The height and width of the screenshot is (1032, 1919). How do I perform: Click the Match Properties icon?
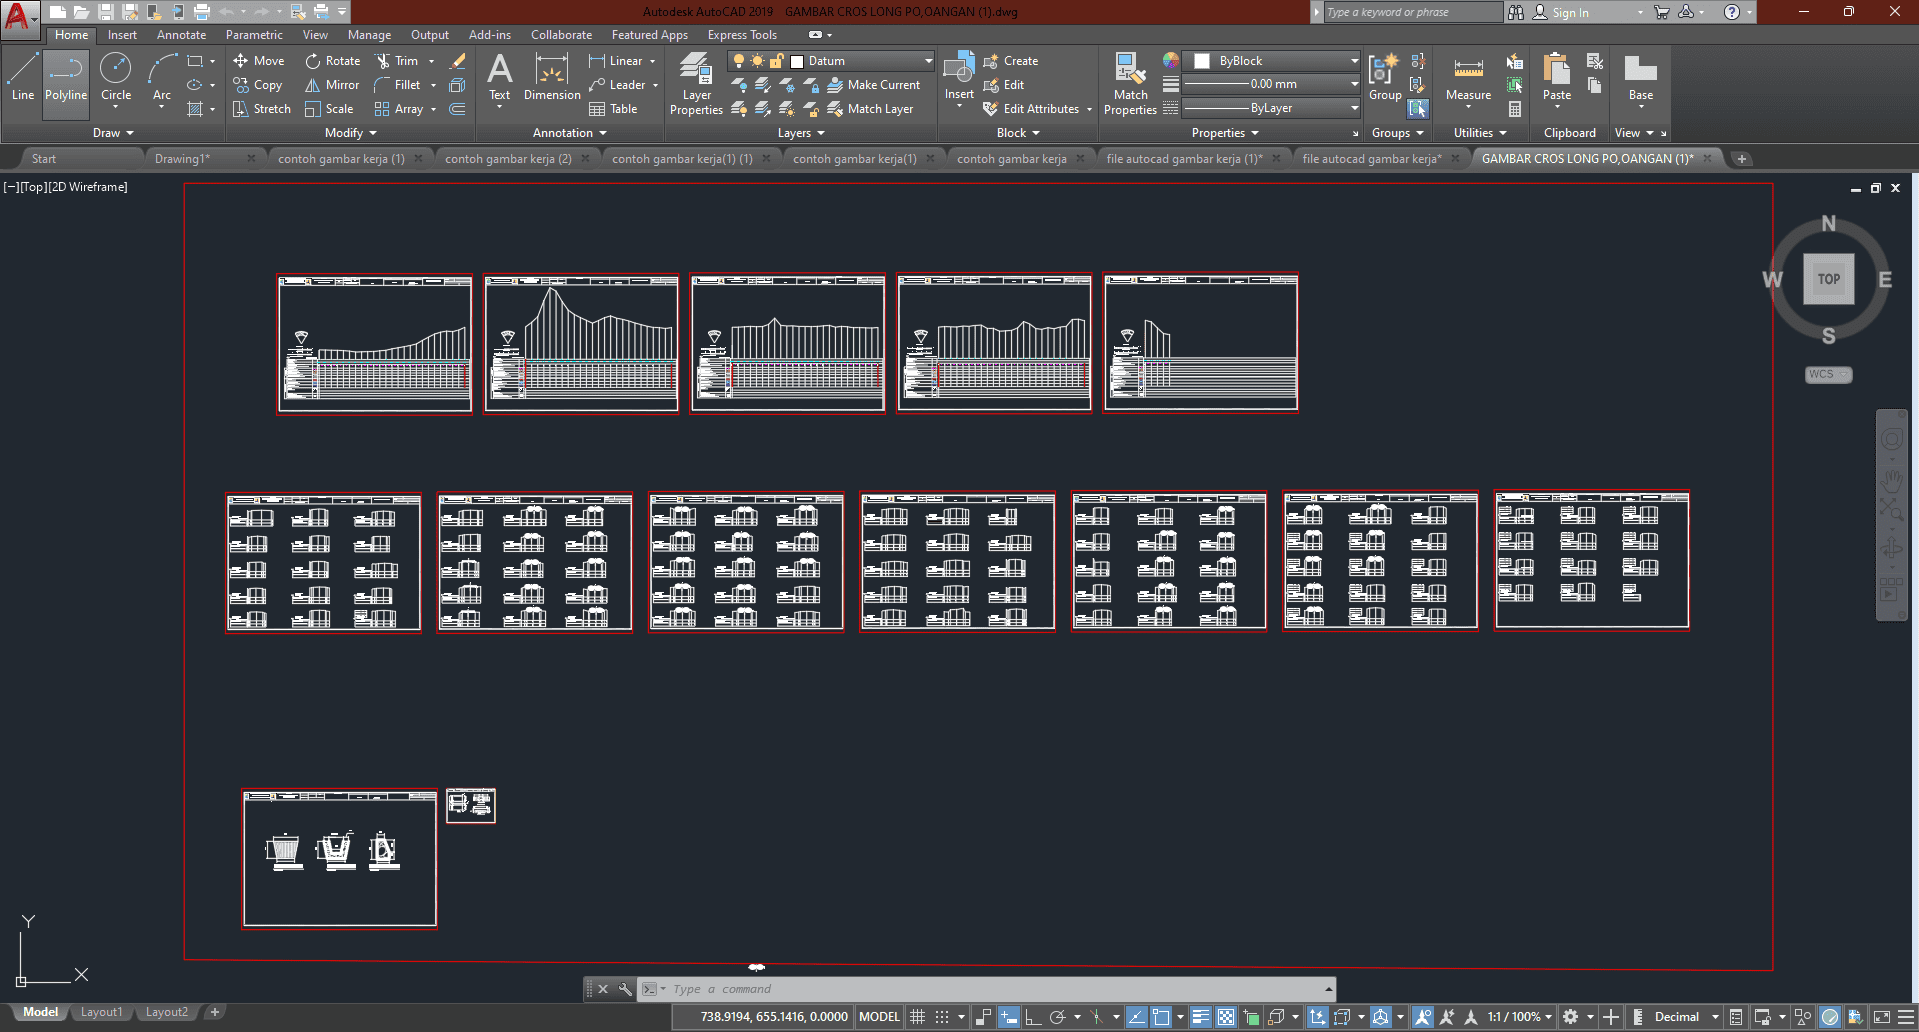tap(1130, 84)
